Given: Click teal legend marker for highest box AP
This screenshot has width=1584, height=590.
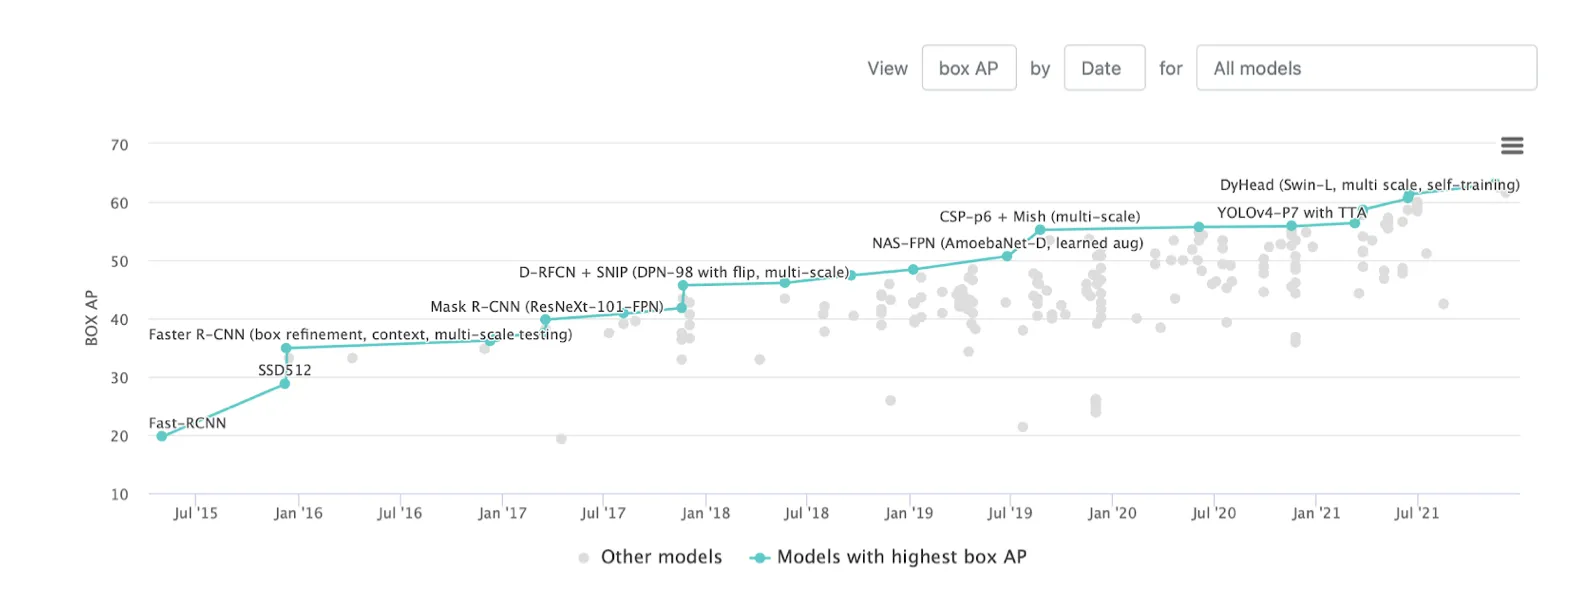Looking at the screenshot, I should [760, 558].
